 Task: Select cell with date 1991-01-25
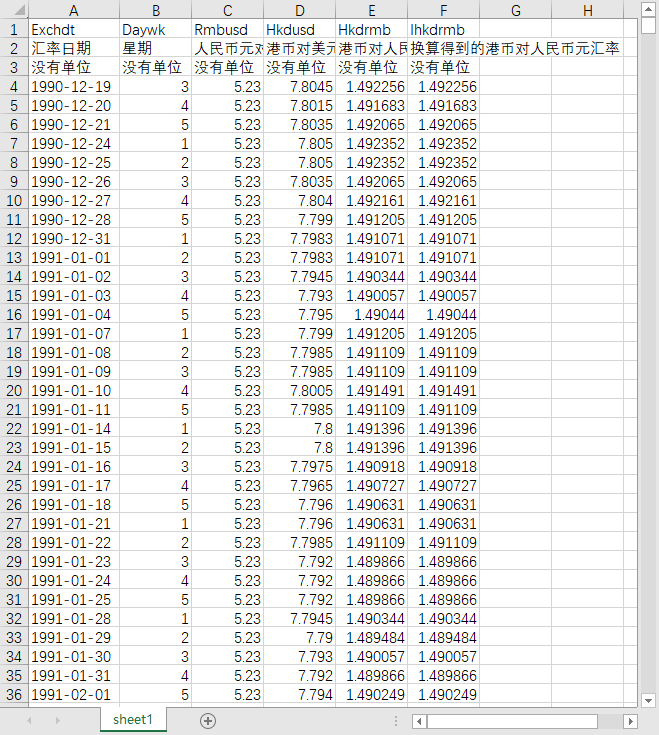click(74, 600)
